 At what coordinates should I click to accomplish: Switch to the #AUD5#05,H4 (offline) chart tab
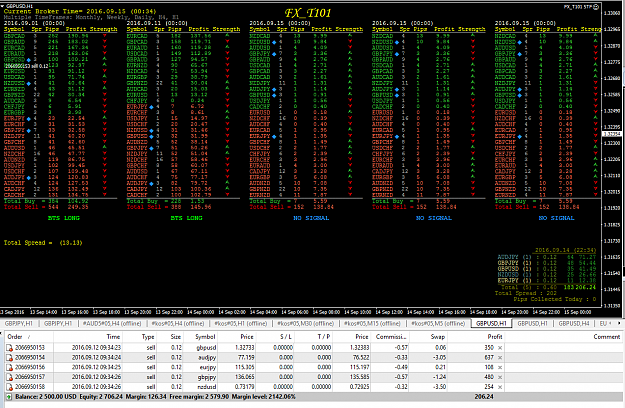(112, 324)
